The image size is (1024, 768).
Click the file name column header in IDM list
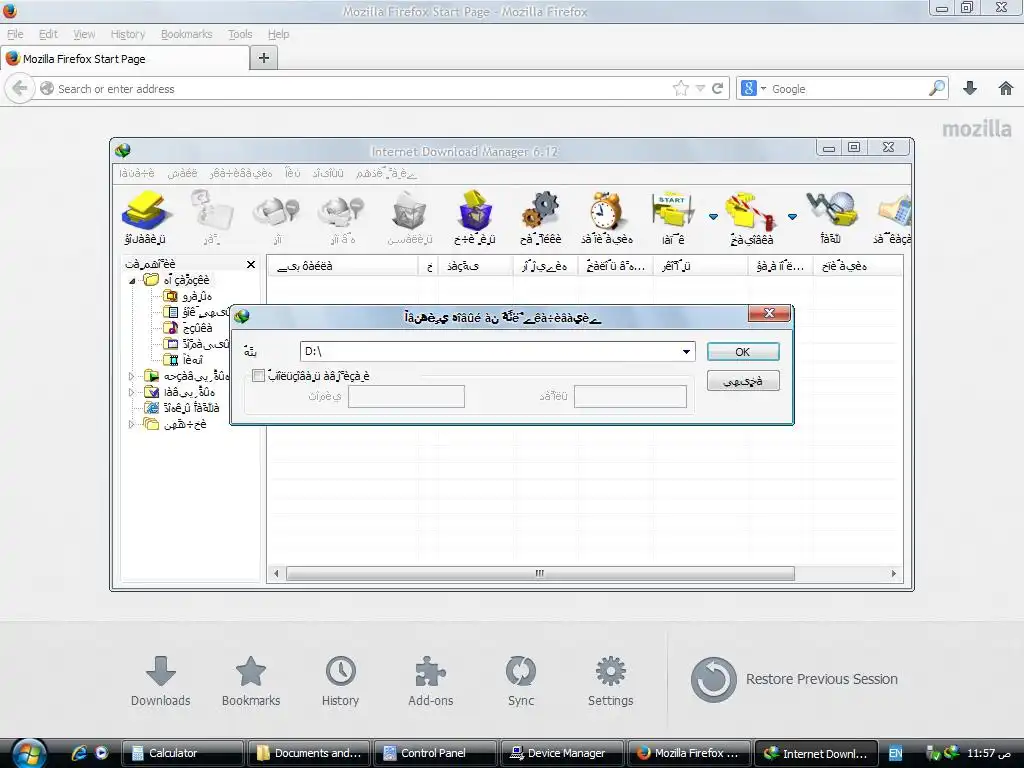[342, 266]
